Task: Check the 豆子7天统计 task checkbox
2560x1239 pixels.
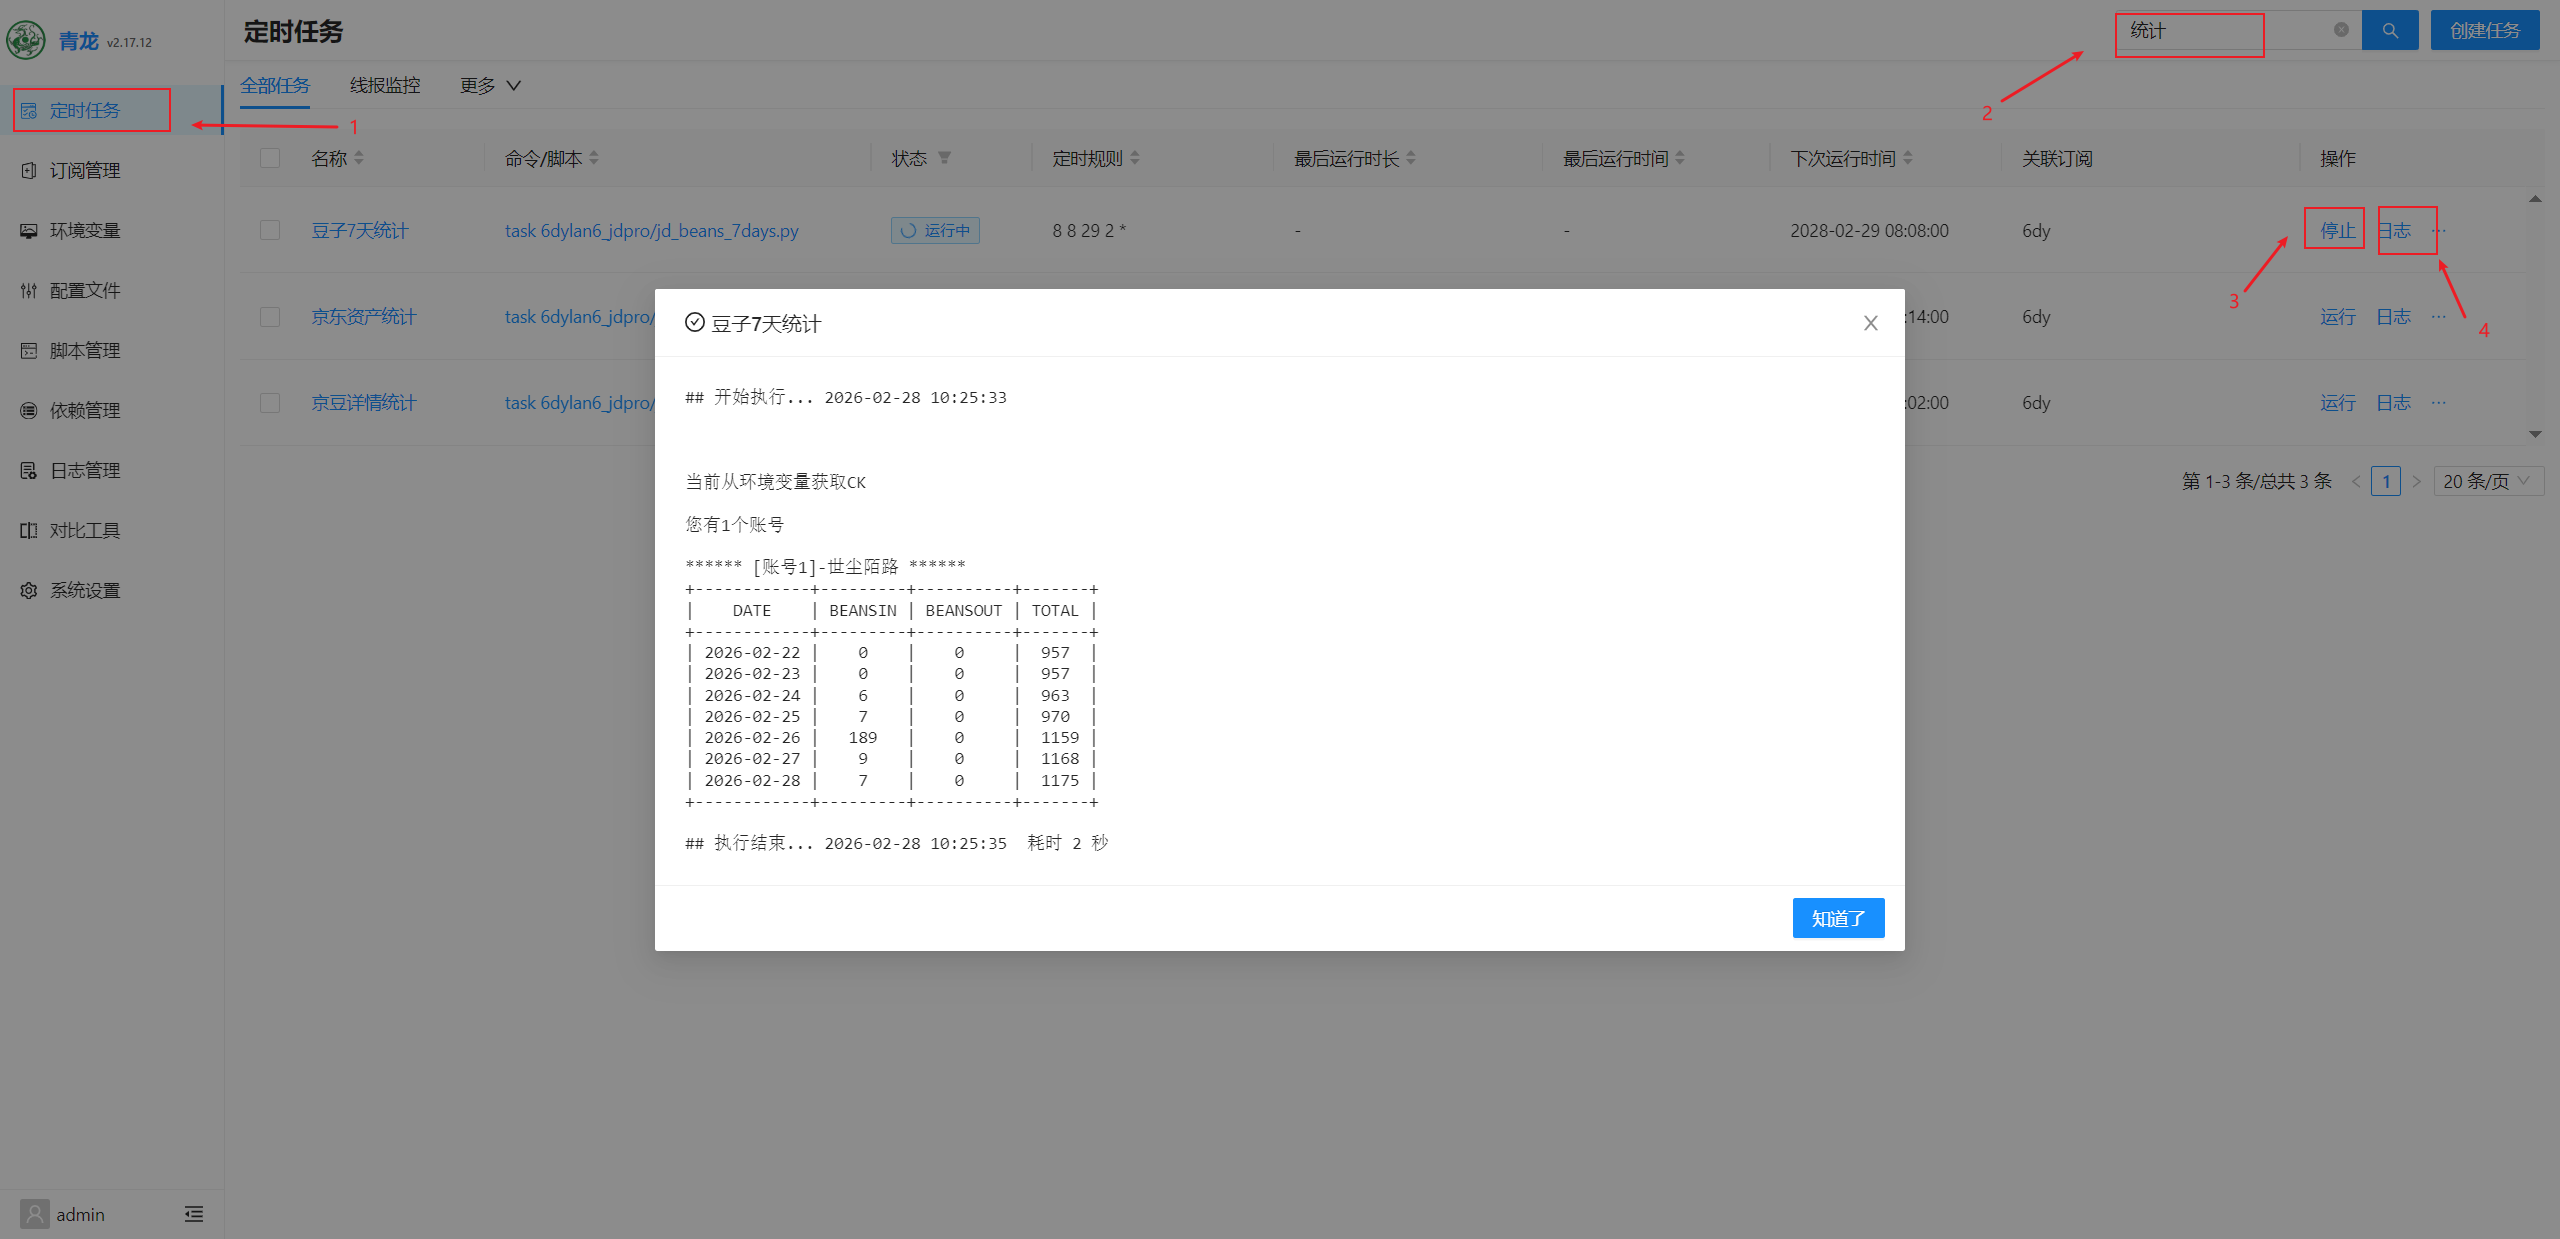Action: [269, 230]
